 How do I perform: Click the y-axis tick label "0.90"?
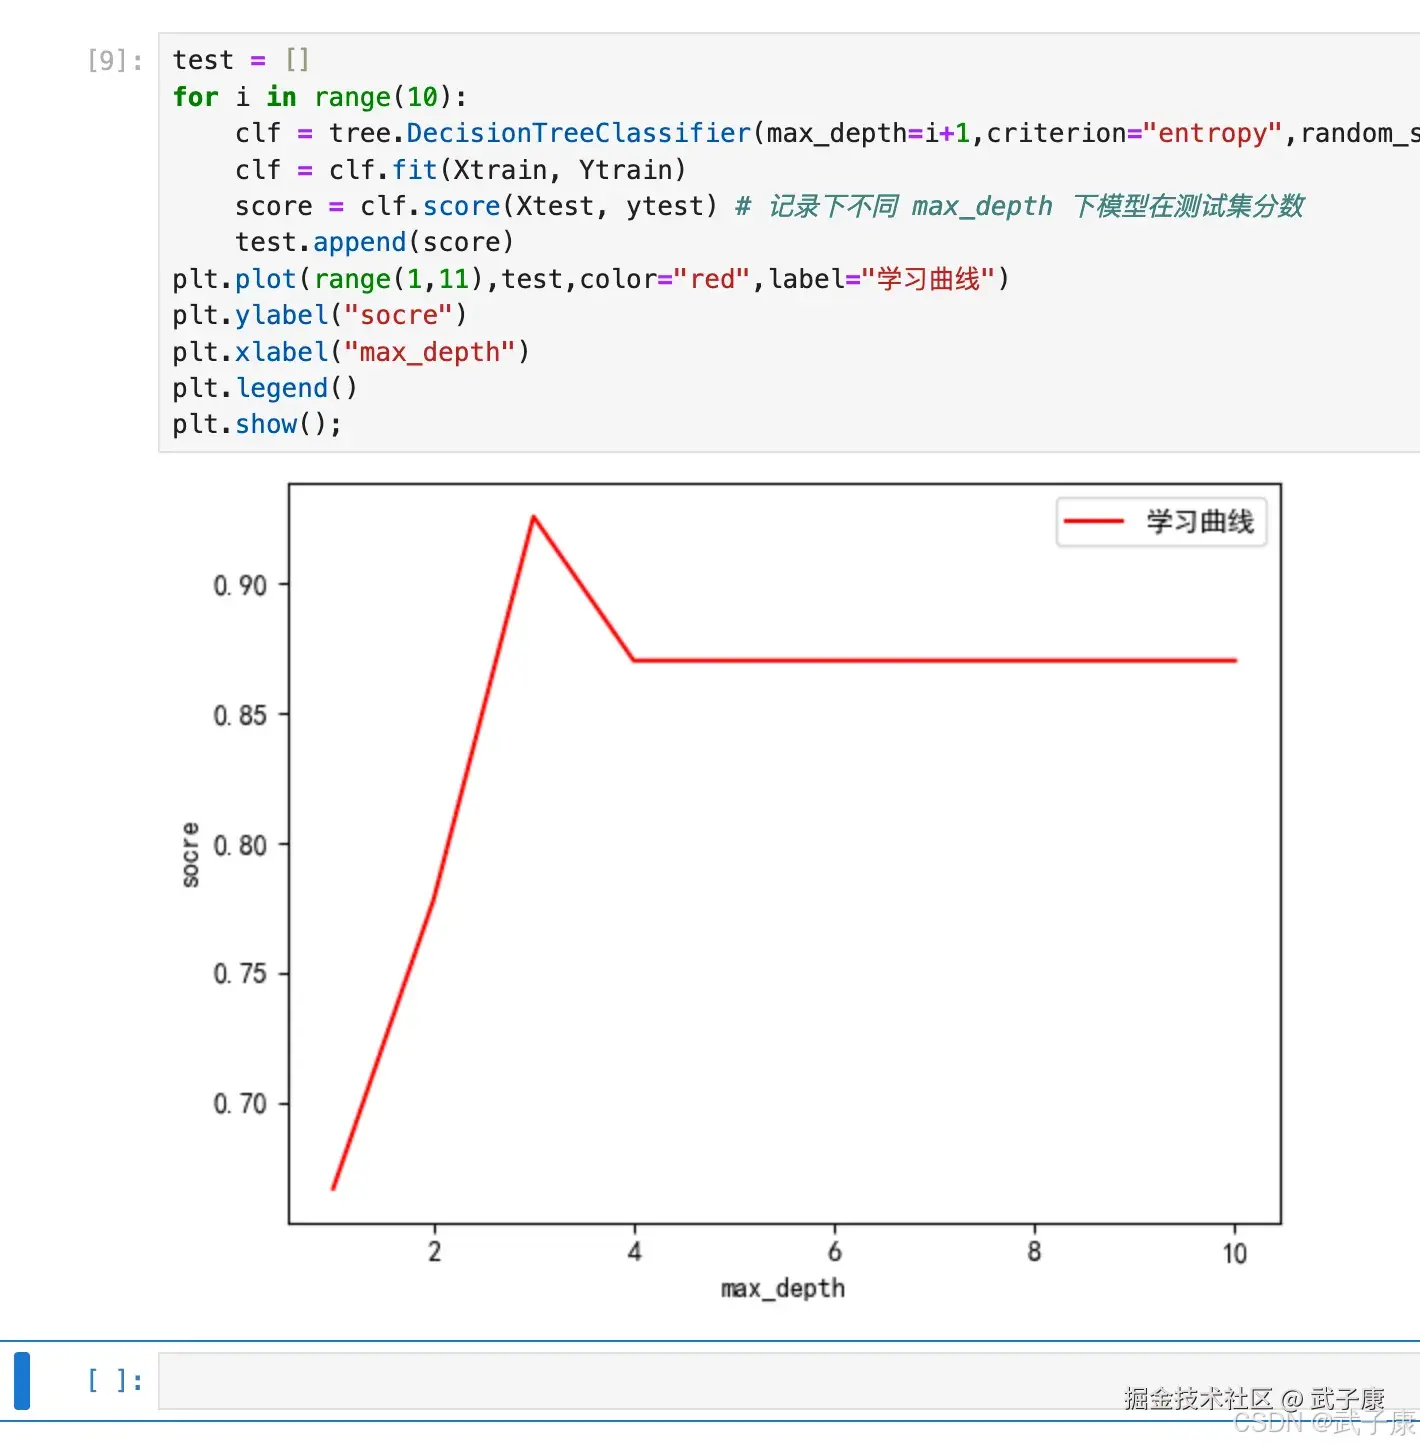(x=240, y=585)
